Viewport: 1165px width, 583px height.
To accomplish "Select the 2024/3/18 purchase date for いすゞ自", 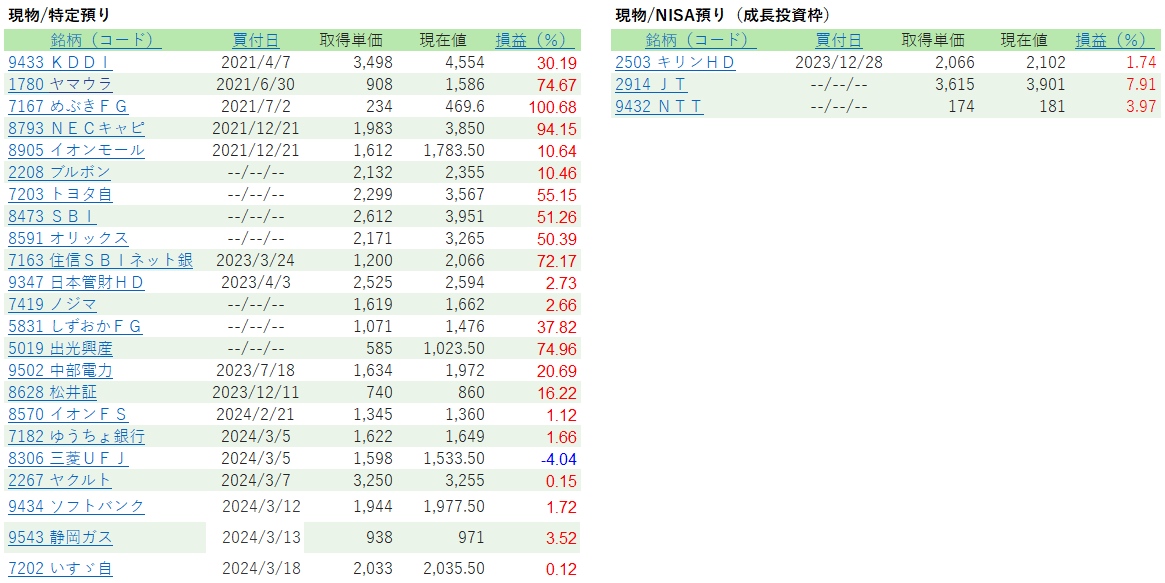I will 262,569.
